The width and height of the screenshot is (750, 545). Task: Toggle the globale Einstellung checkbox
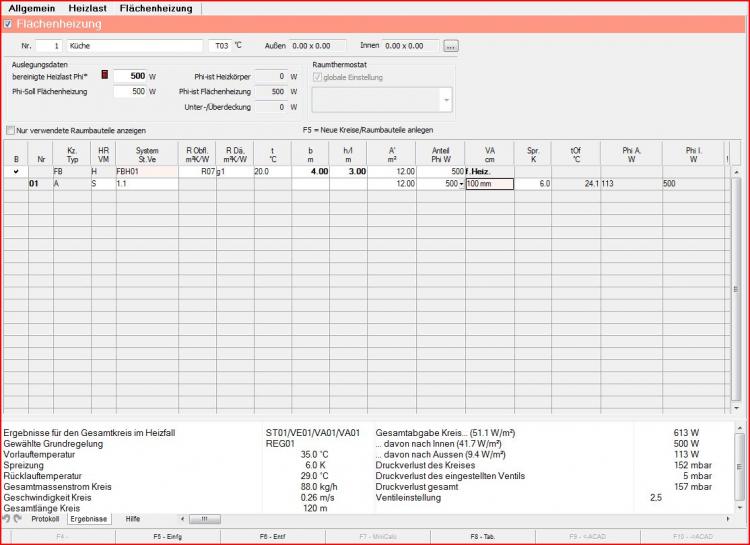(x=317, y=77)
